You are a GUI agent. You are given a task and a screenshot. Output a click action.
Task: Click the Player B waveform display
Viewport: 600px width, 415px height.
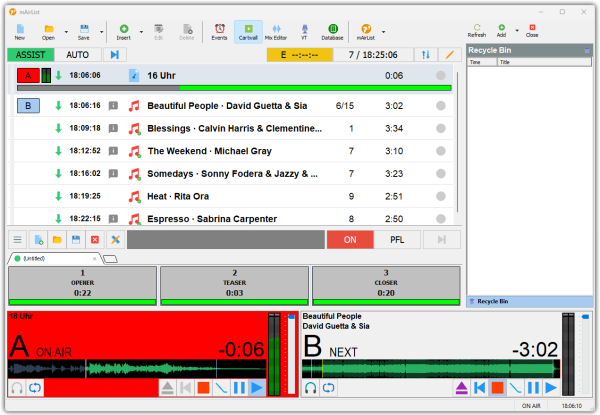tap(431, 369)
